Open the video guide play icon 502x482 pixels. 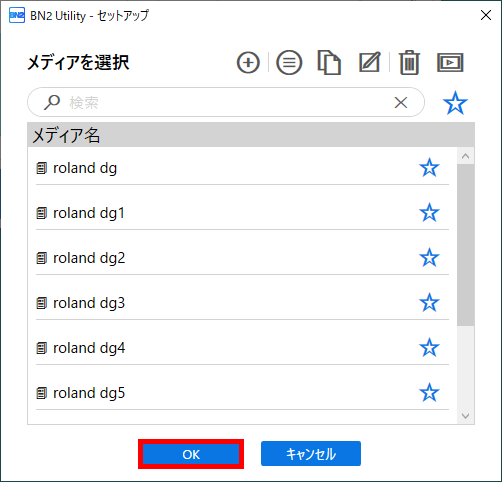tap(450, 62)
